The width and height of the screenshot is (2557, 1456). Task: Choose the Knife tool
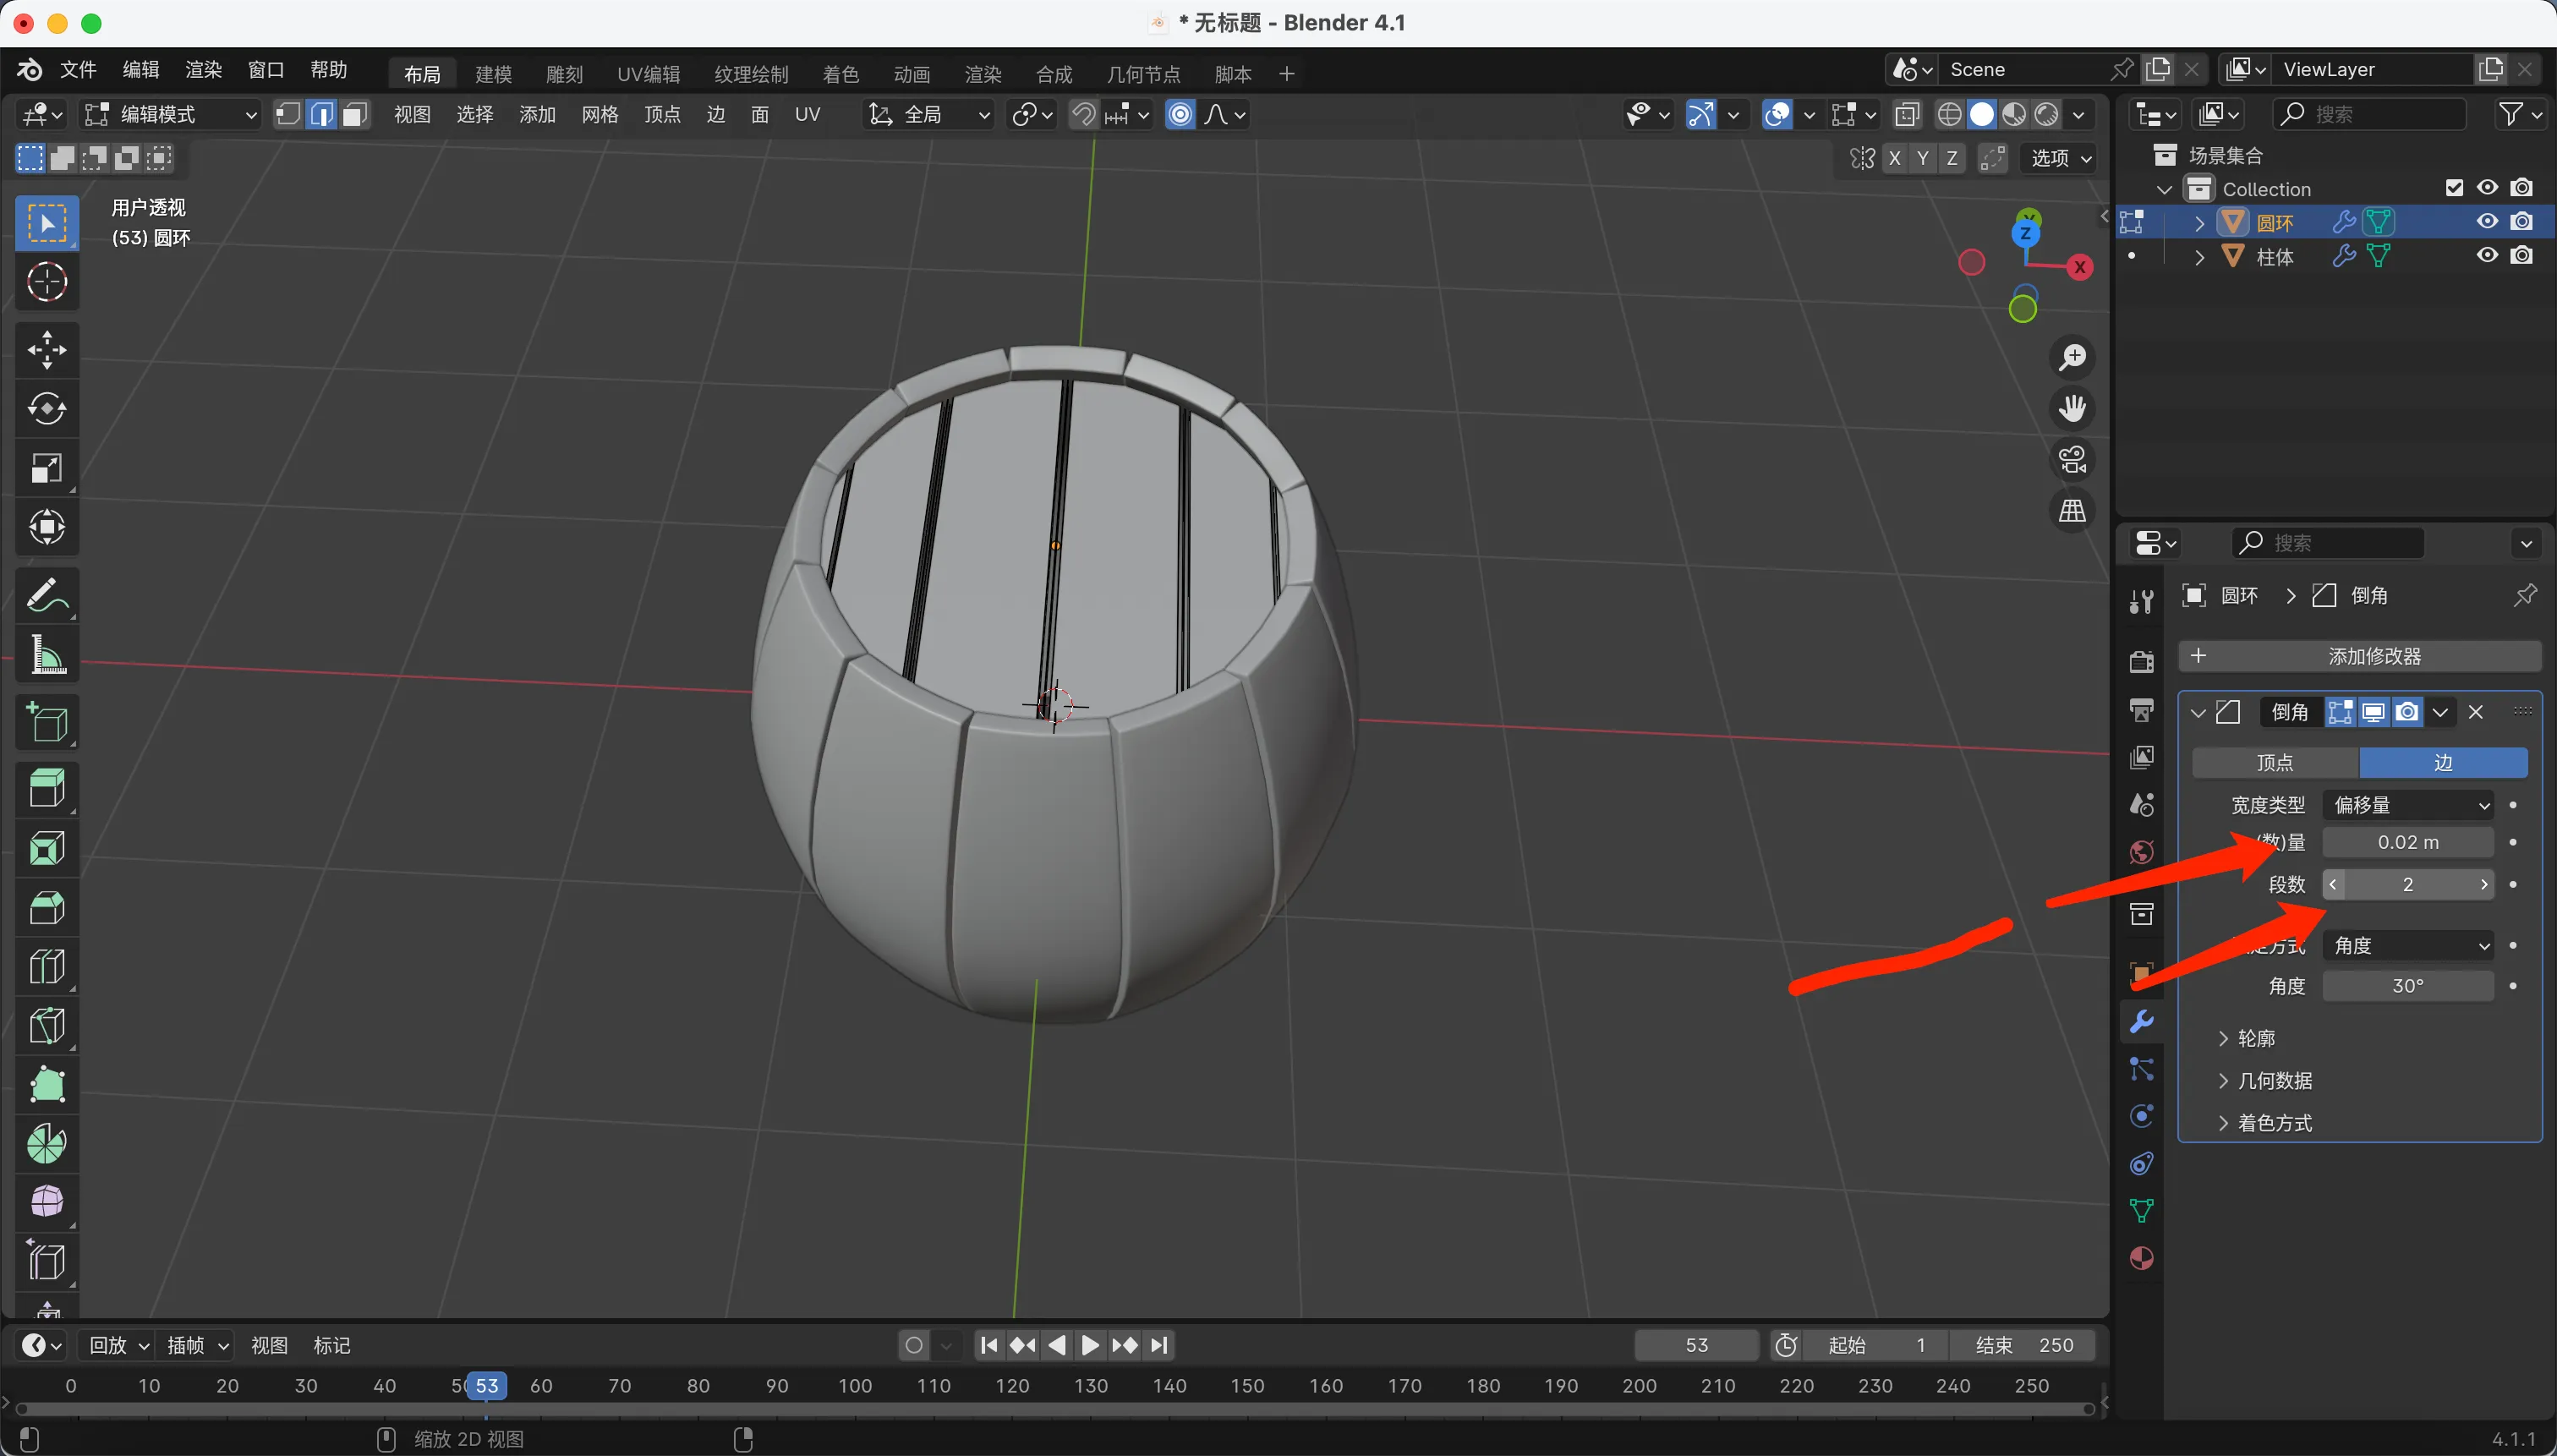pyautogui.click(x=46, y=1026)
